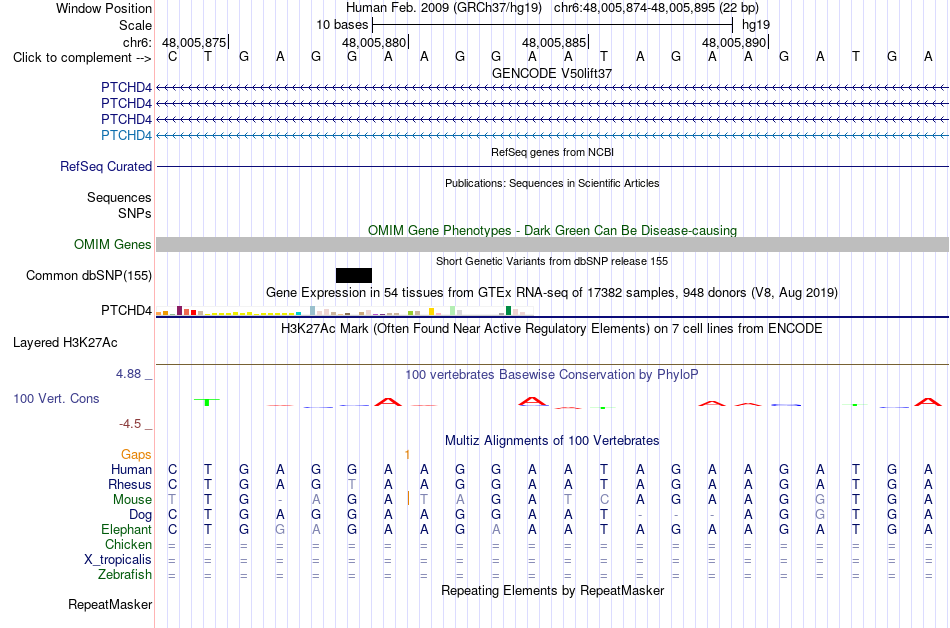This screenshot has width=950, height=628.
Task: Click 'Multiz Alignments of 100 Vertebrates' title
Action: 552,441
